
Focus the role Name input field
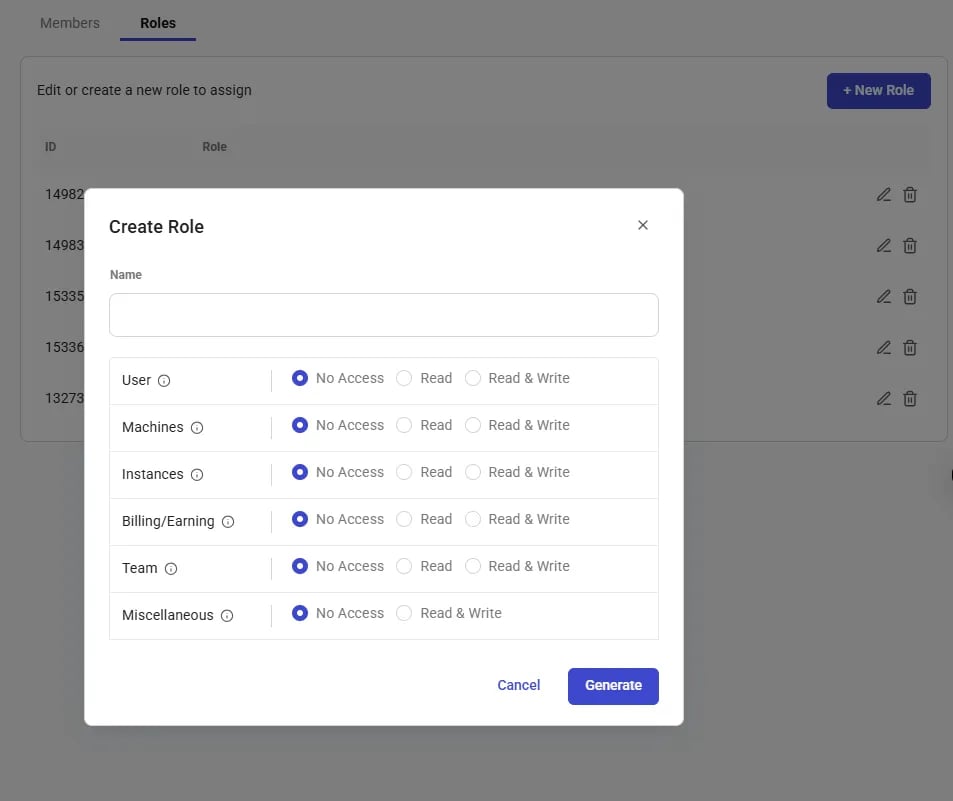tap(384, 315)
